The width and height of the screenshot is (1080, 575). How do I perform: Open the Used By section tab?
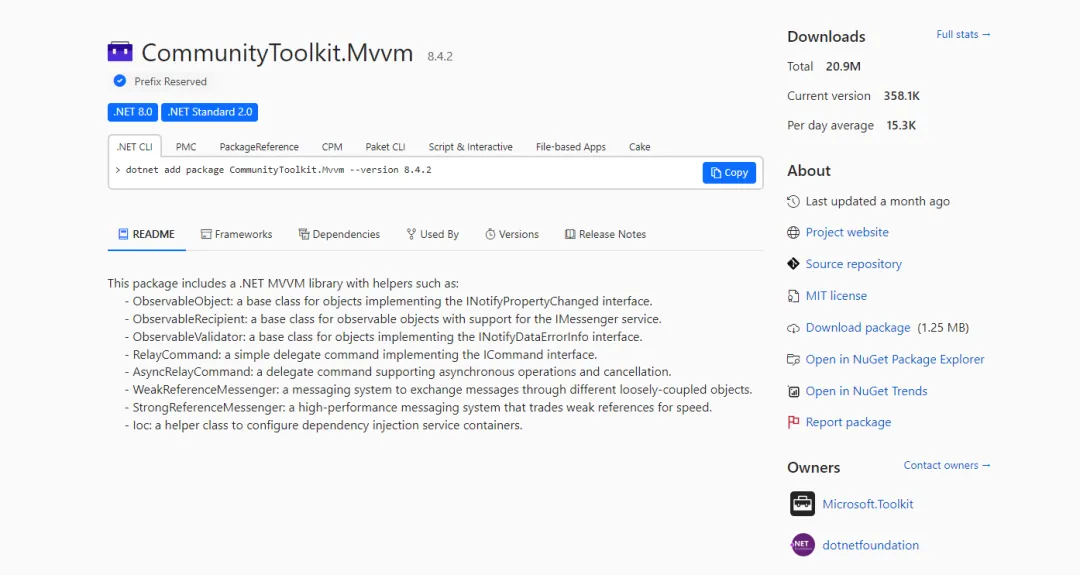coord(433,234)
